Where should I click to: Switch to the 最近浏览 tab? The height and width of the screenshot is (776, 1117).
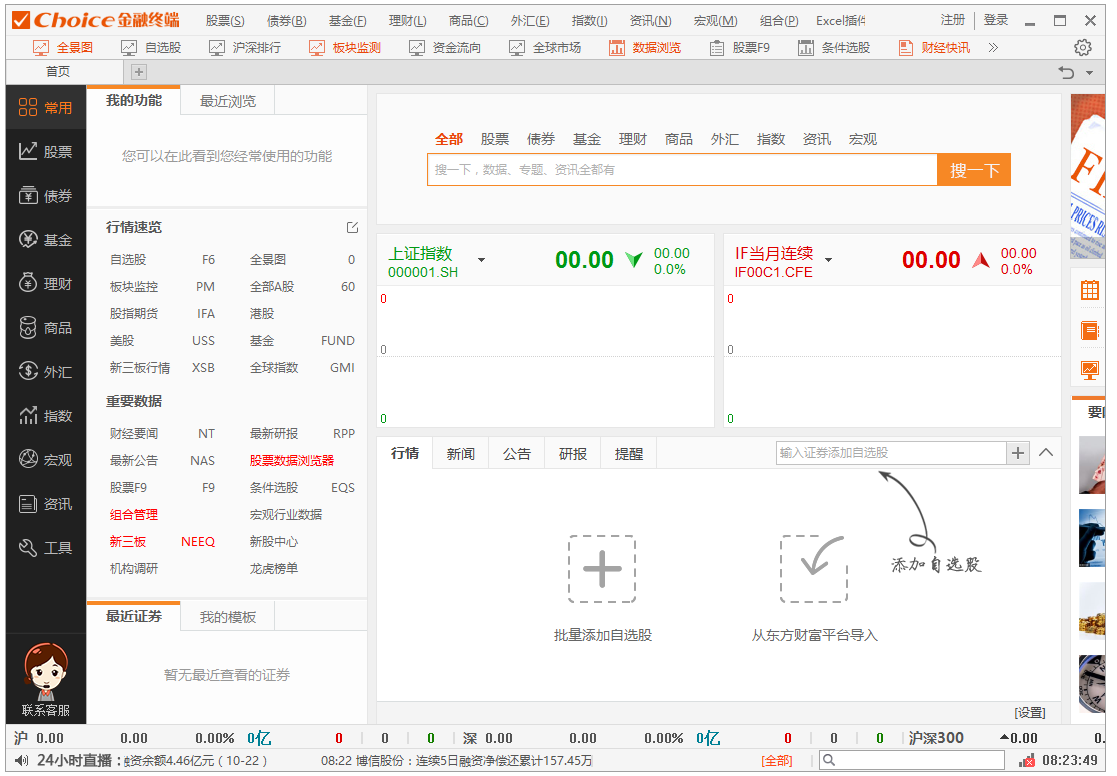click(228, 101)
